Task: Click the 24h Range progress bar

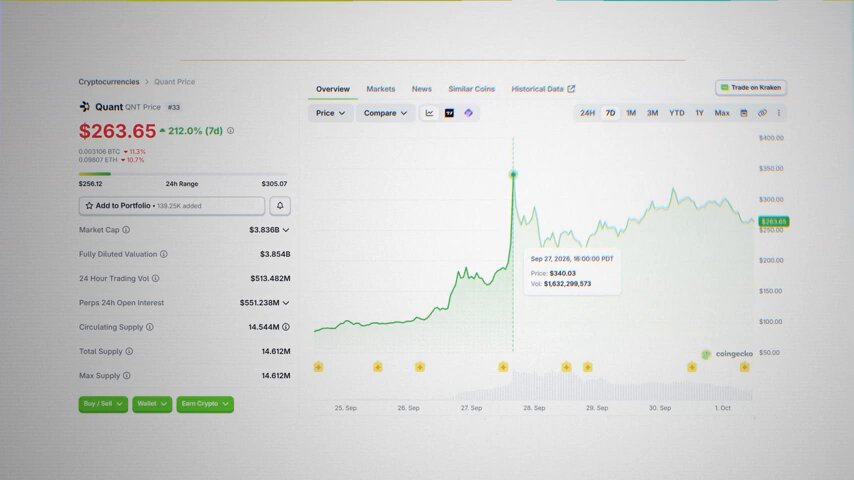Action: tap(182, 174)
